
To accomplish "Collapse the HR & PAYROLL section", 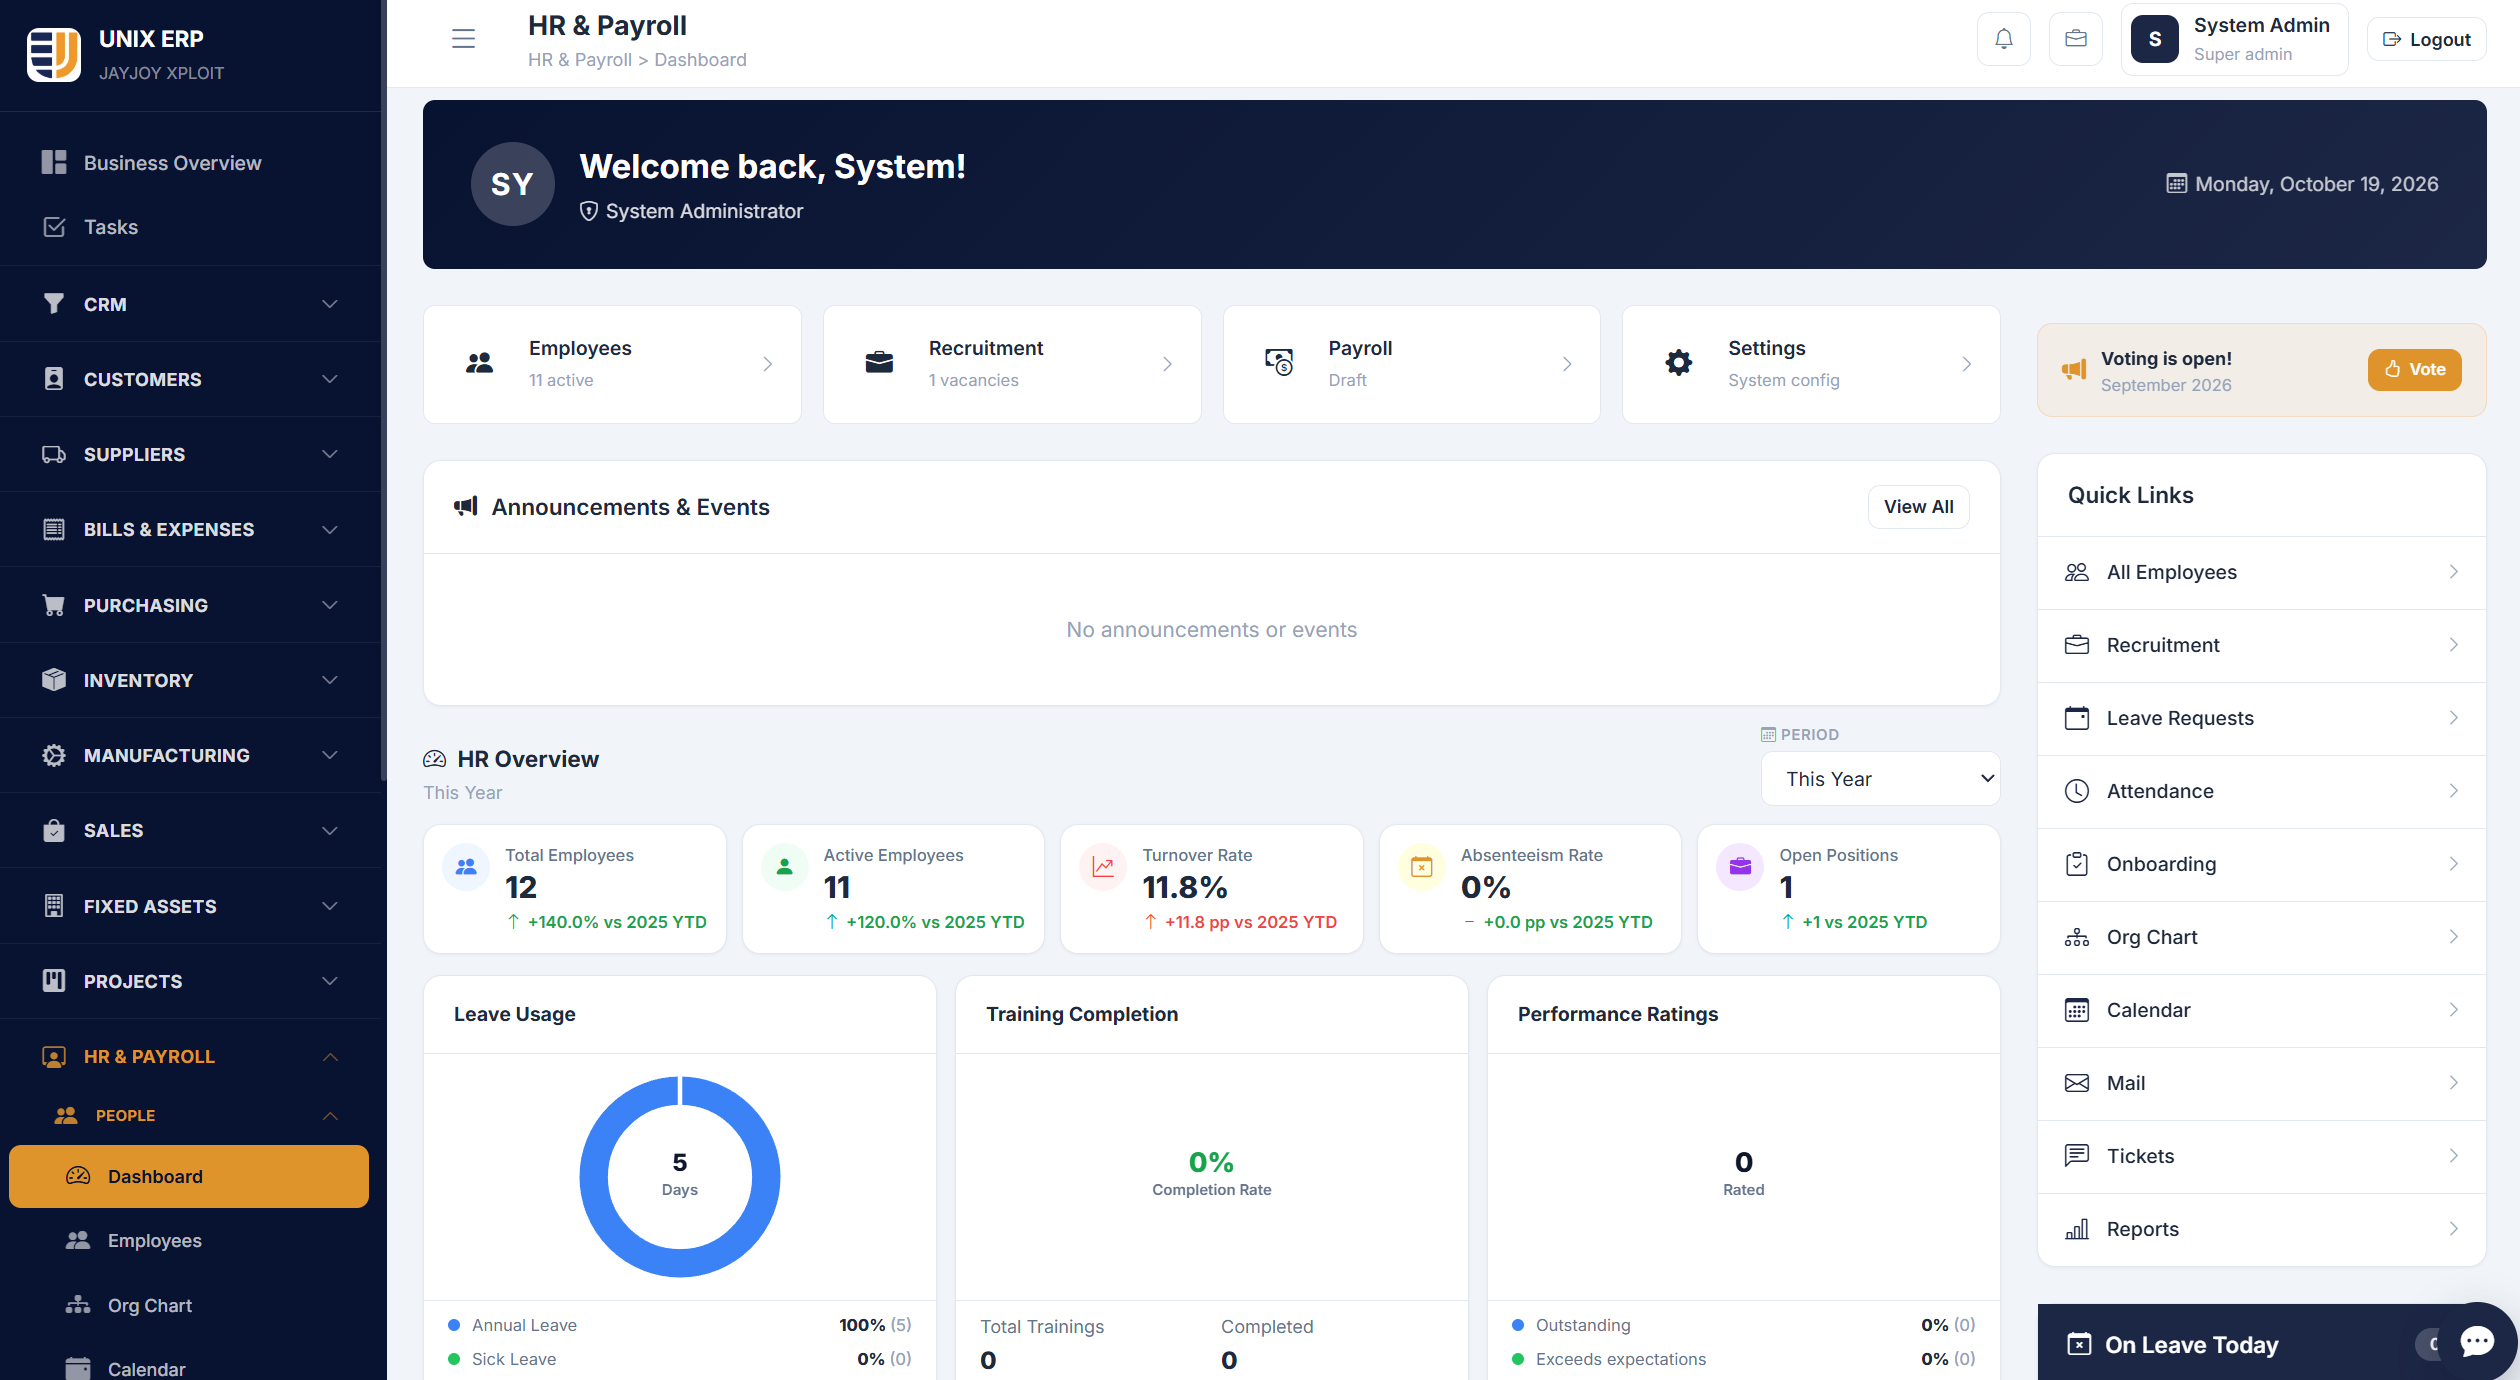I will pyautogui.click(x=190, y=1057).
